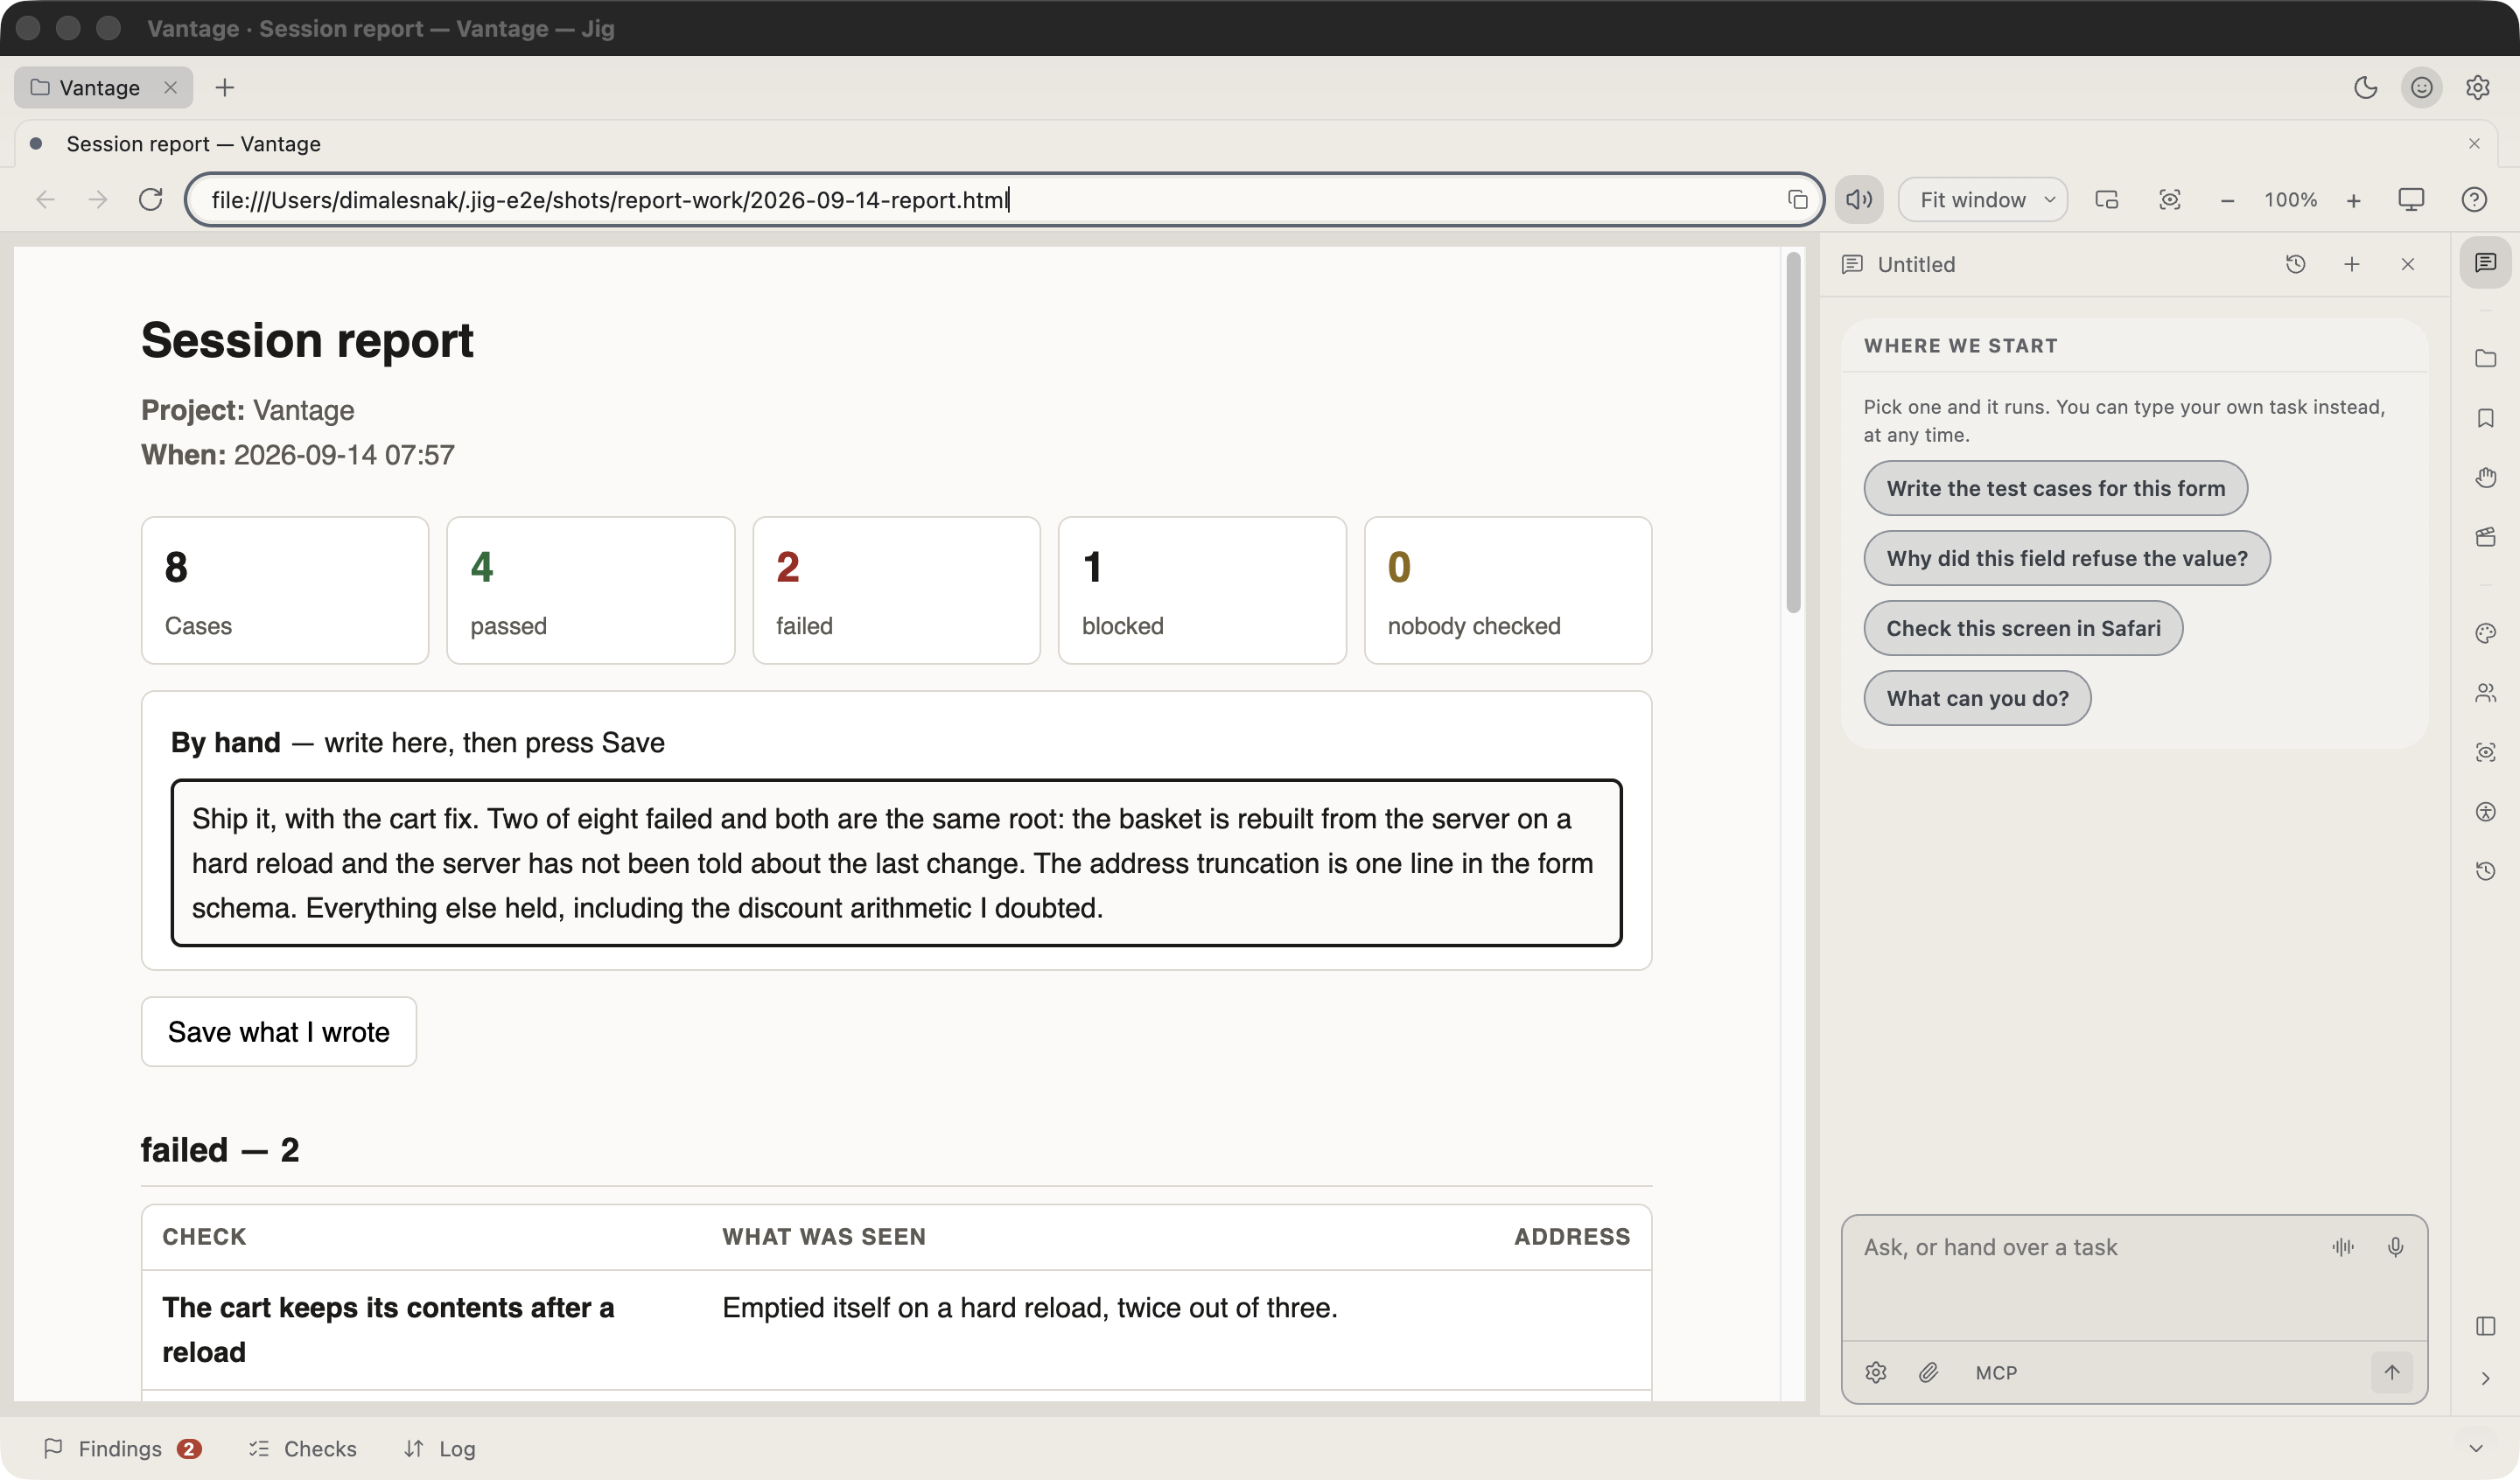Image resolution: width=2520 pixels, height=1480 pixels.
Task: Choose Check this screen in Safari
Action: point(2022,628)
